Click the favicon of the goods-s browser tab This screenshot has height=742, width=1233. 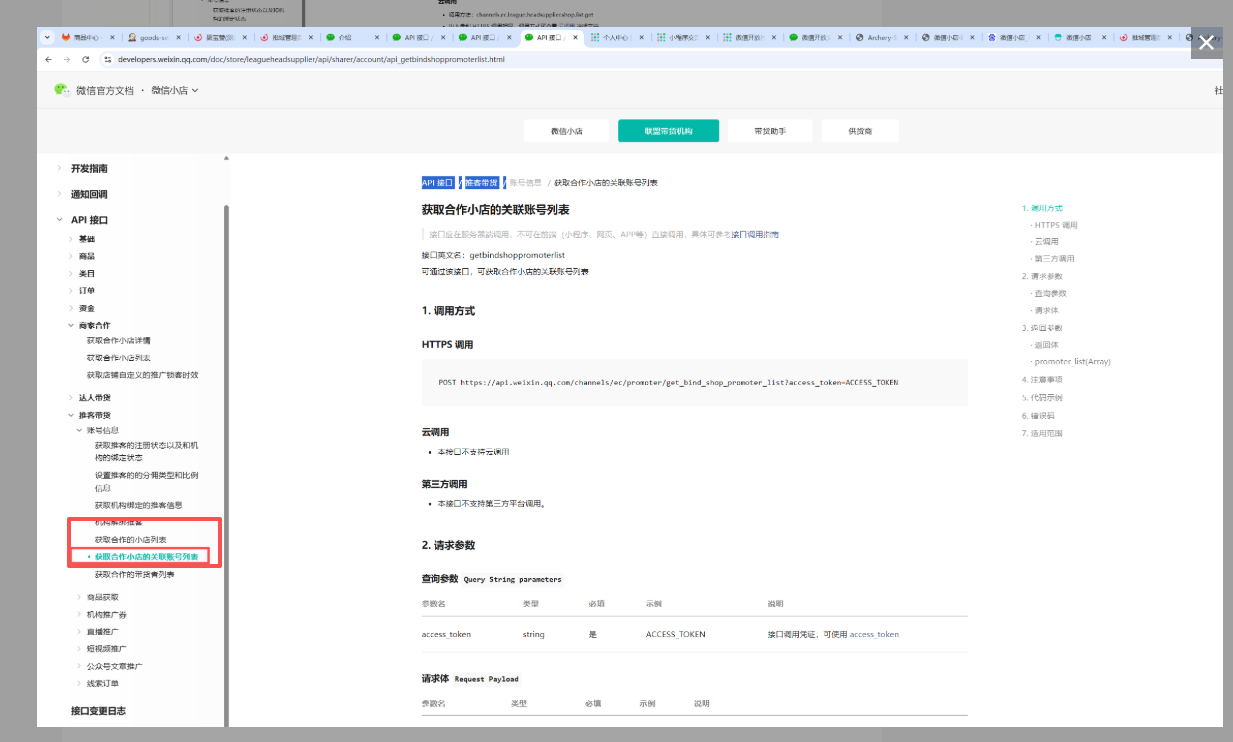point(133,37)
